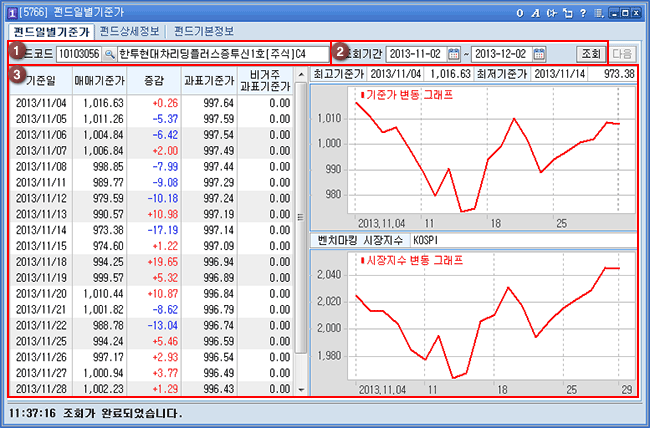Click the 다음 next button
650x428 pixels.
(x=623, y=53)
